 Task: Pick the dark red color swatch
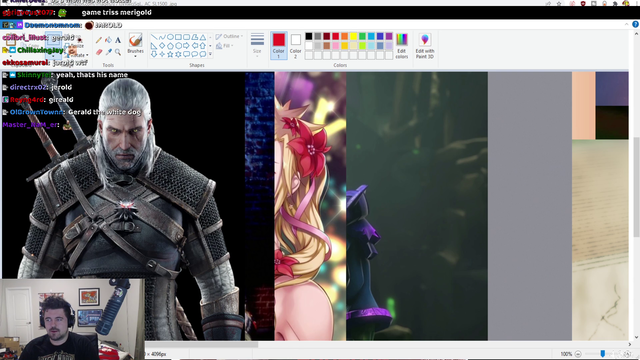click(327, 37)
